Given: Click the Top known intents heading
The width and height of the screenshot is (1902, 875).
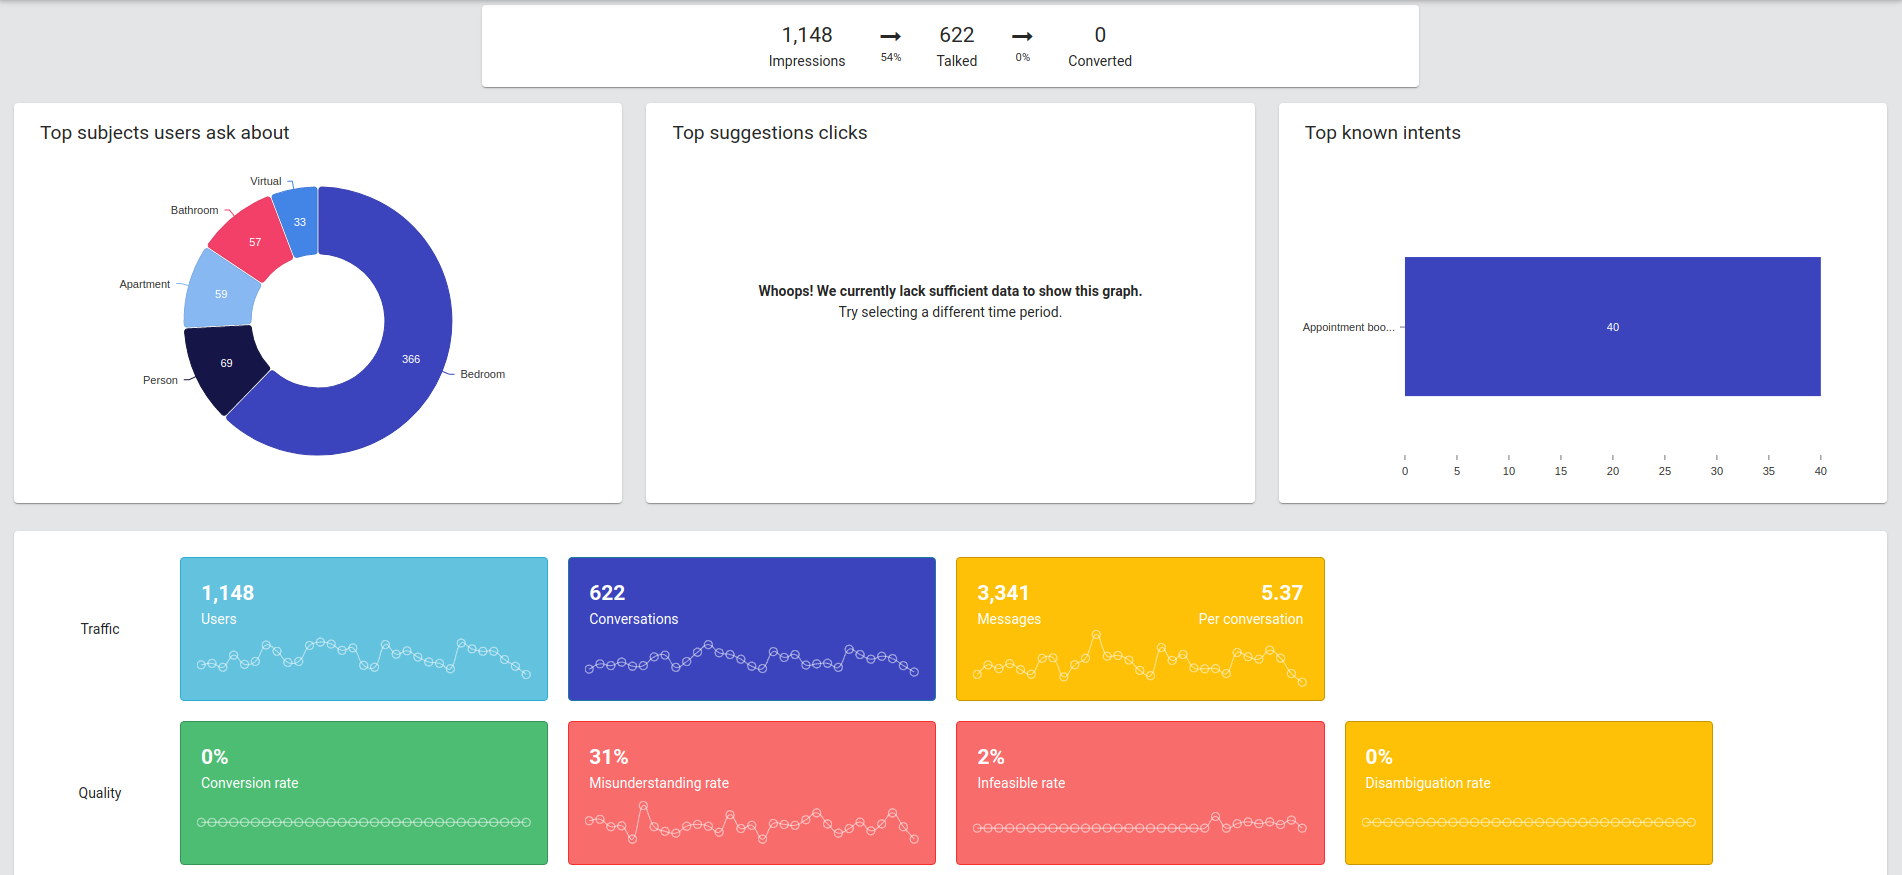Looking at the screenshot, I should [x=1382, y=133].
